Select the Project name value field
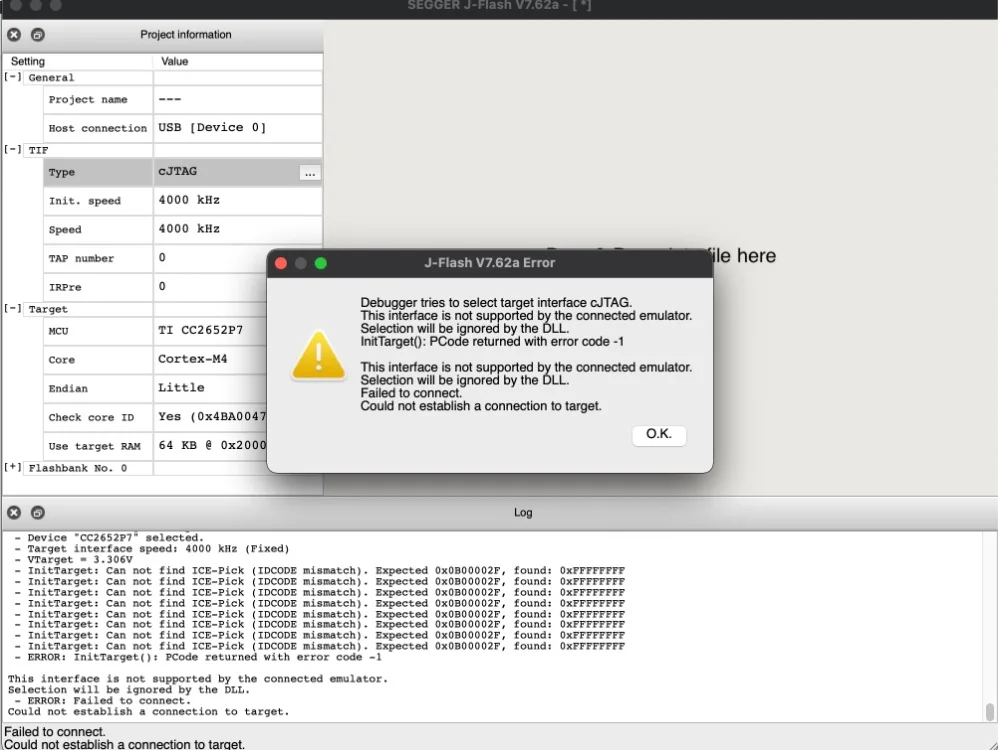This screenshot has height=750, width=998. coord(237,100)
